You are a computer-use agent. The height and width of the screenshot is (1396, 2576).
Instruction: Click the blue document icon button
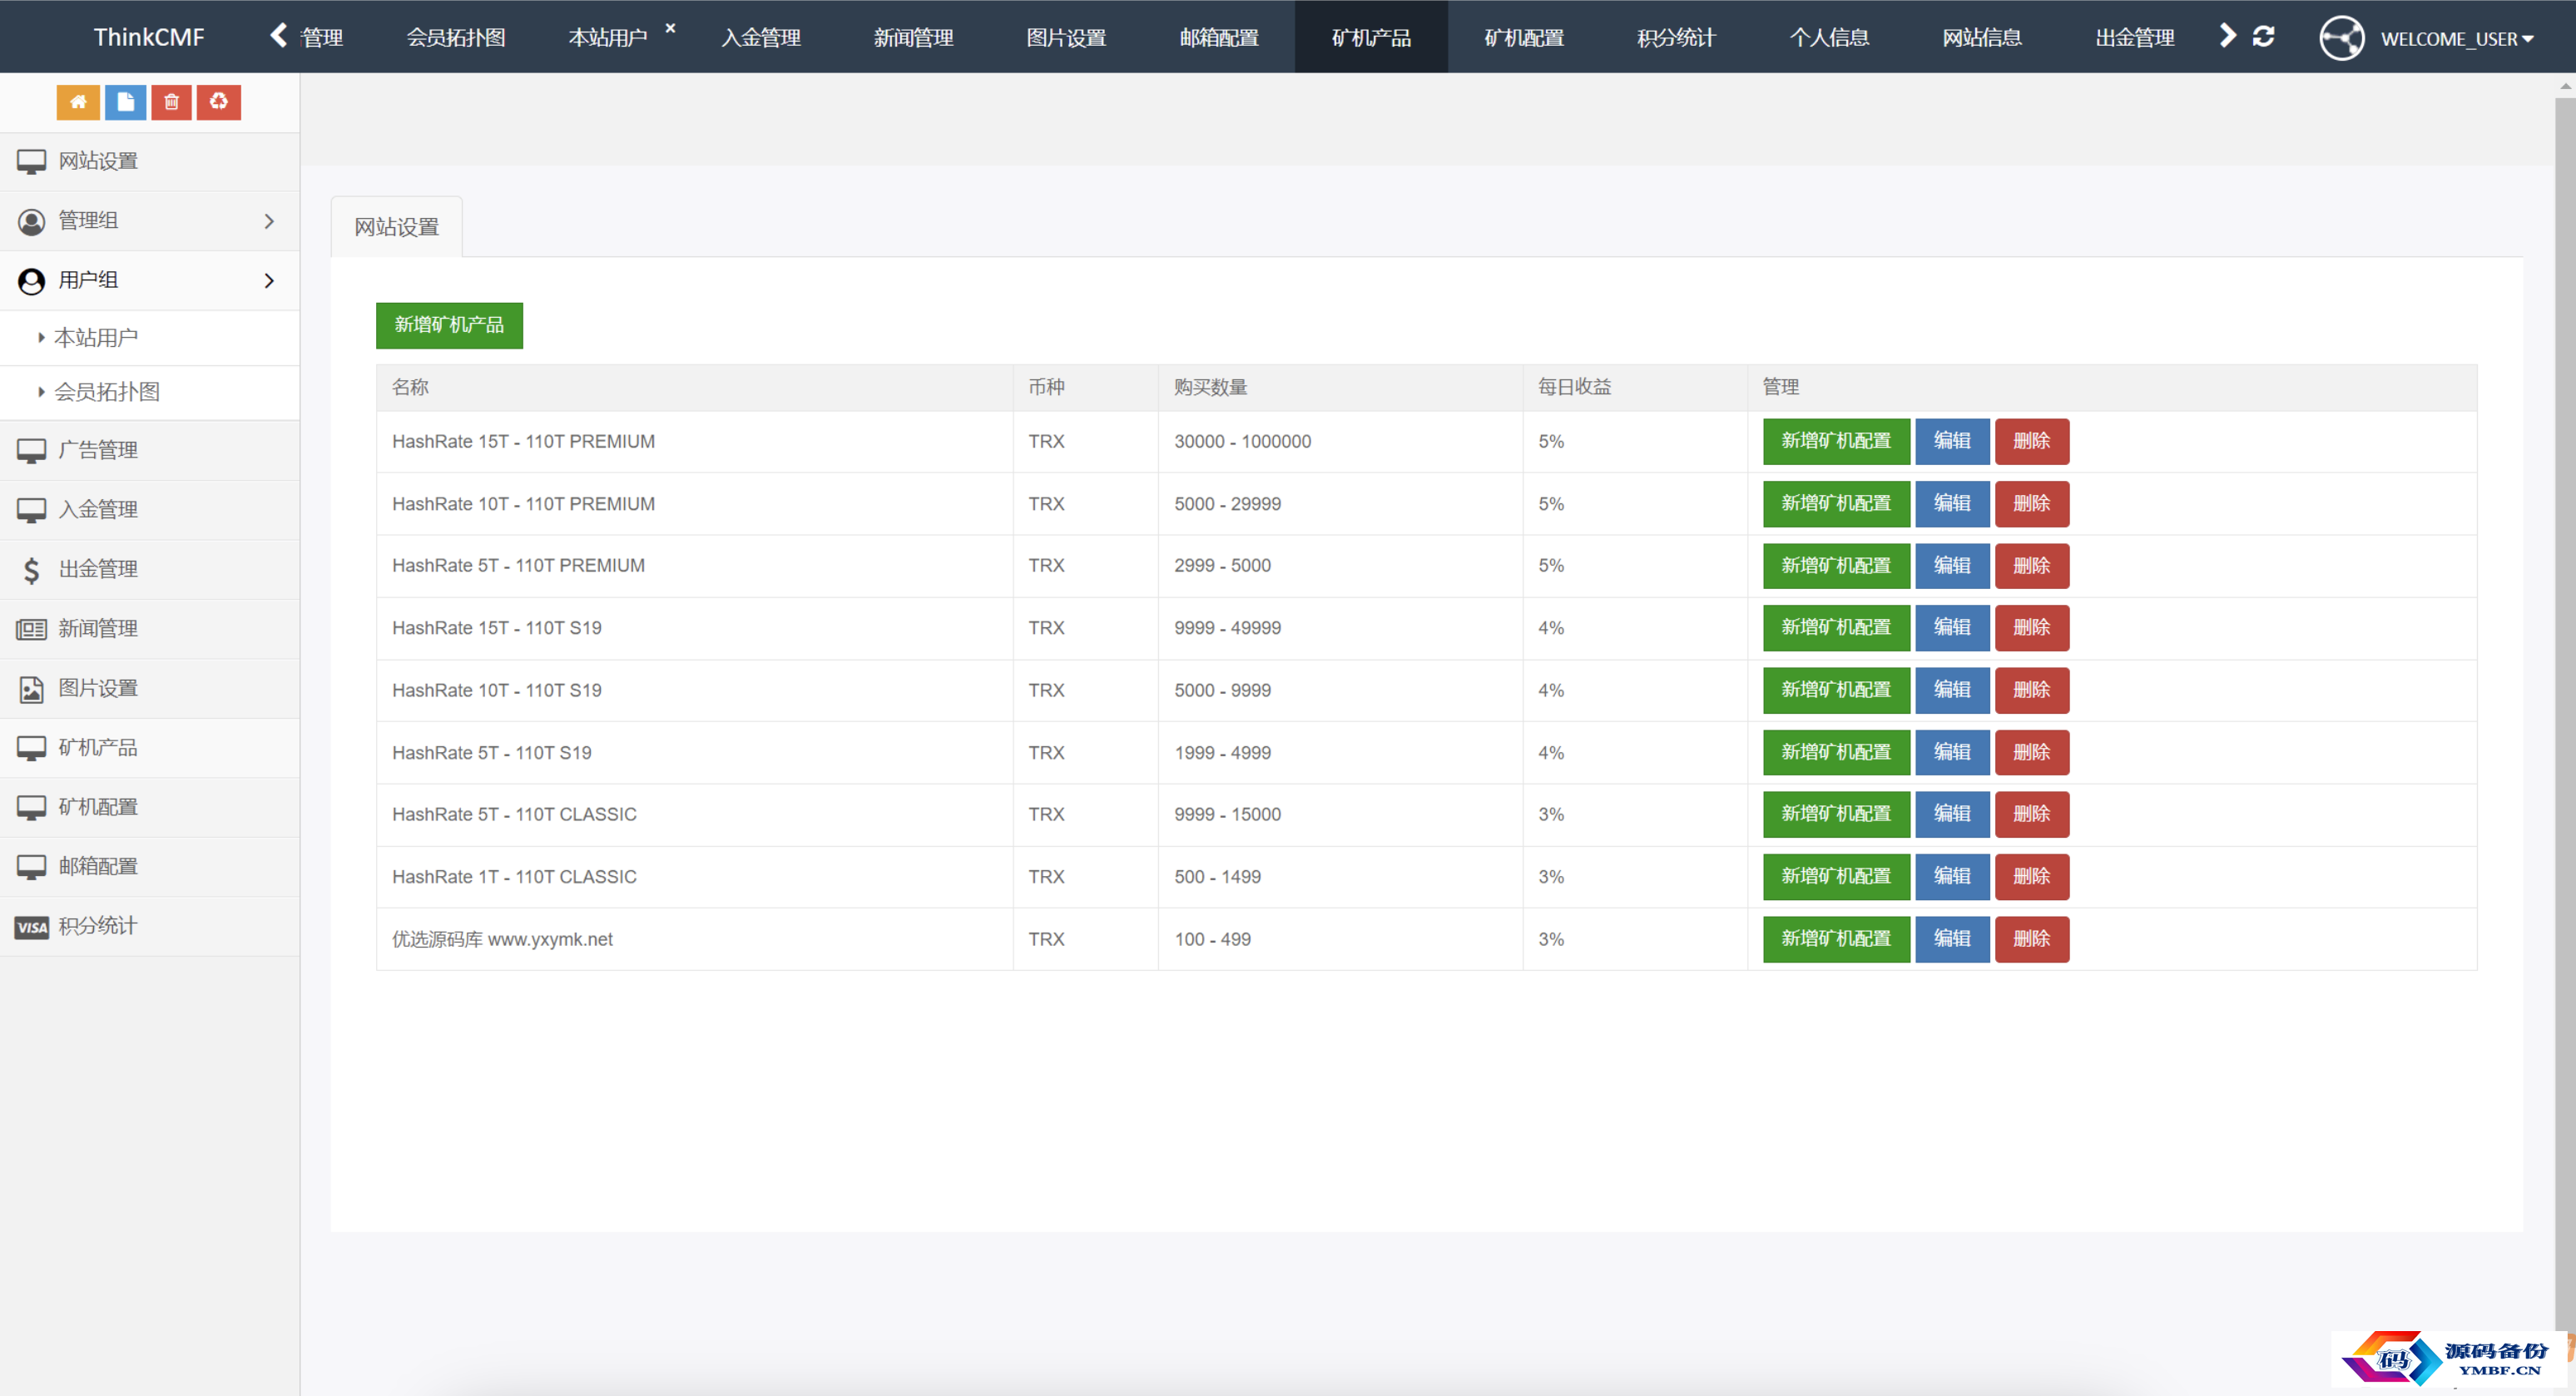click(125, 102)
